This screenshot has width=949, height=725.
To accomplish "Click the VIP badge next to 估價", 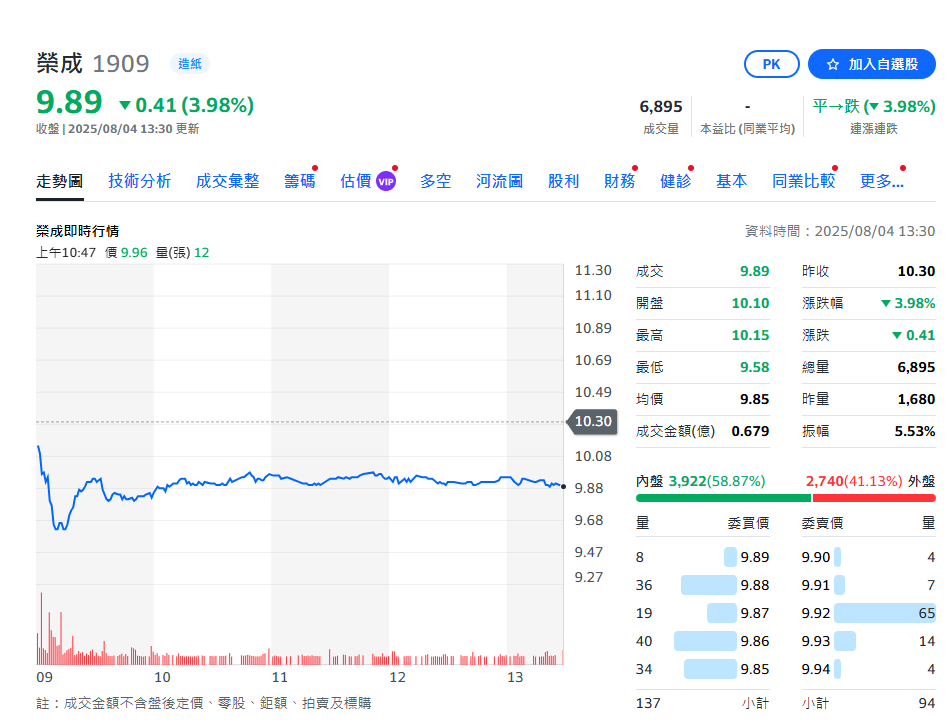I will tap(386, 181).
